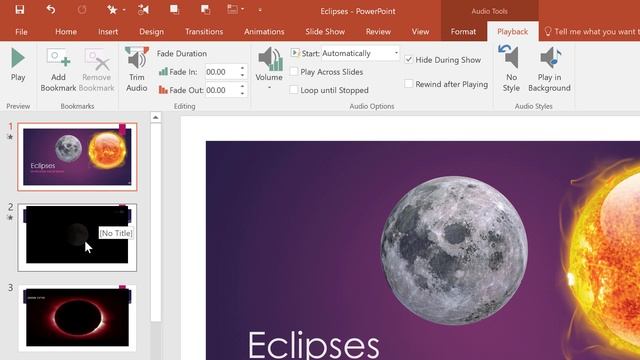Open the Audio Tools Format tab
Image resolution: width=640 pixels, height=360 pixels.
[463, 31]
